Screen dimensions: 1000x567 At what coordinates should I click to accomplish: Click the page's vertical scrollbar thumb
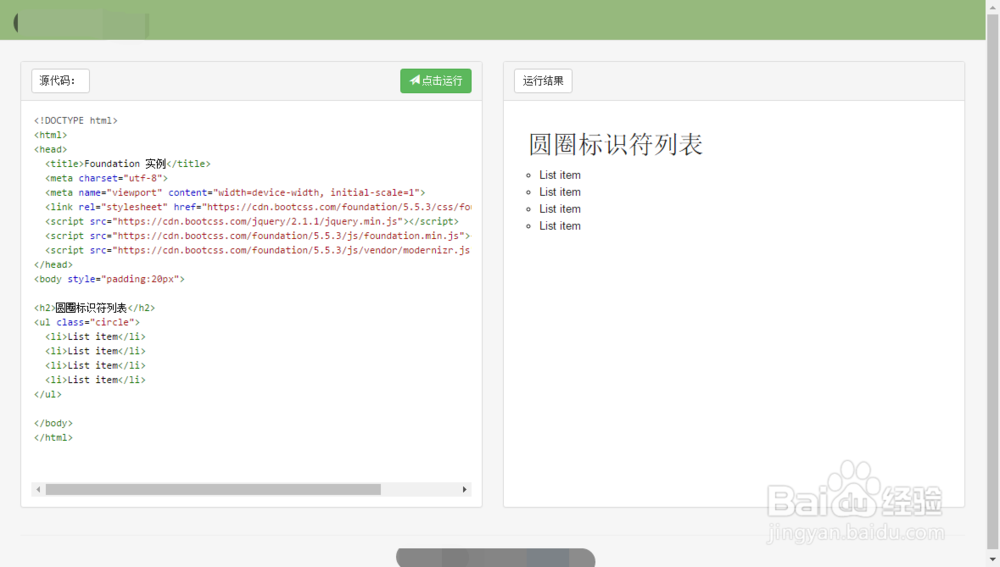point(992,281)
